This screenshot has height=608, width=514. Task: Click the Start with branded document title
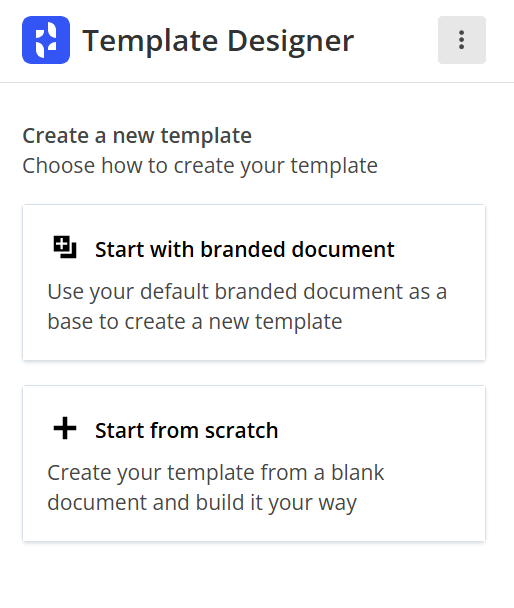coord(245,249)
